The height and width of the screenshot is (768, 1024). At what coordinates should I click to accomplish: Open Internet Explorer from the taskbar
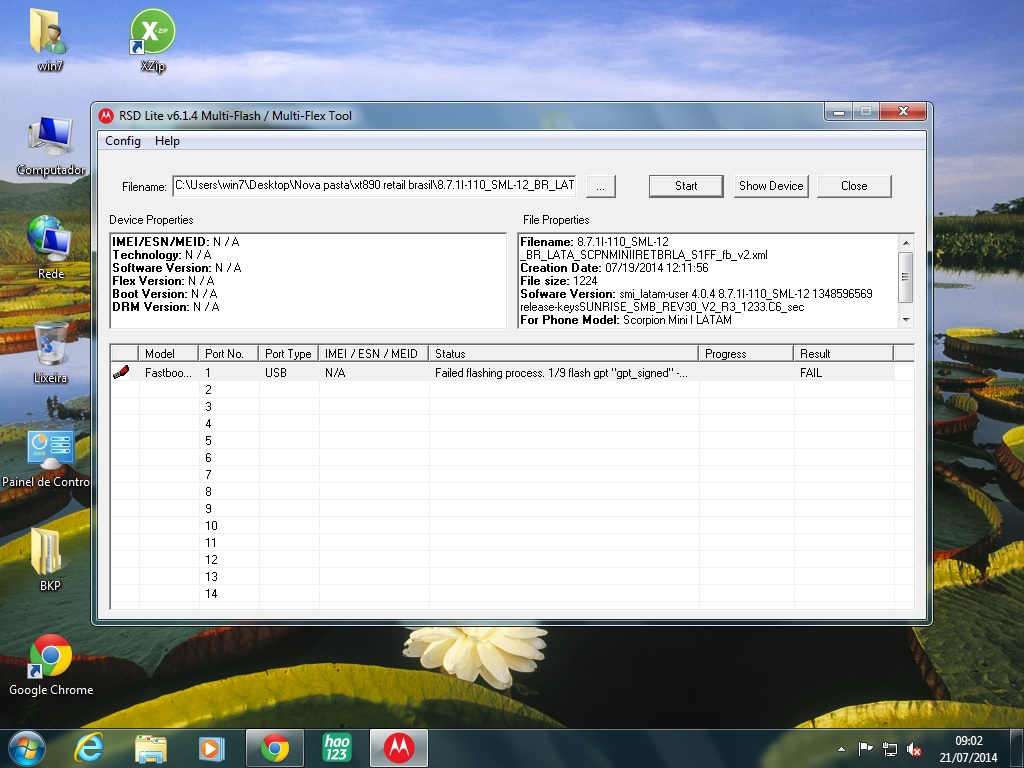coord(89,747)
